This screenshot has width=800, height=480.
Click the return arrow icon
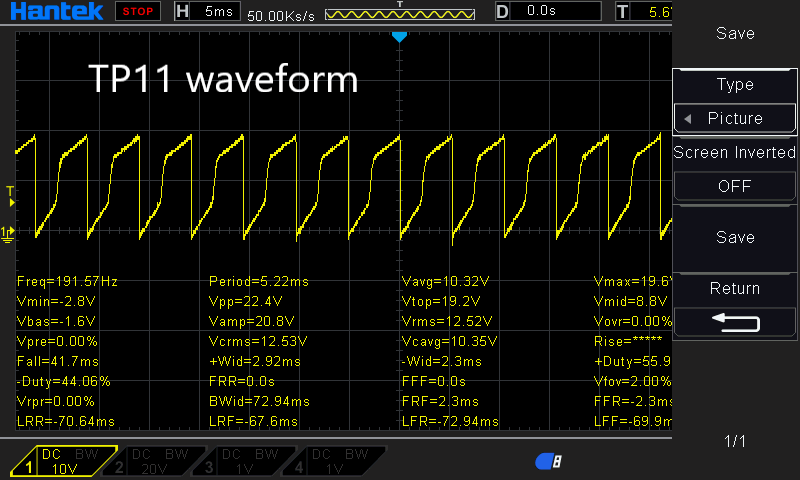pyautogui.click(x=735, y=323)
